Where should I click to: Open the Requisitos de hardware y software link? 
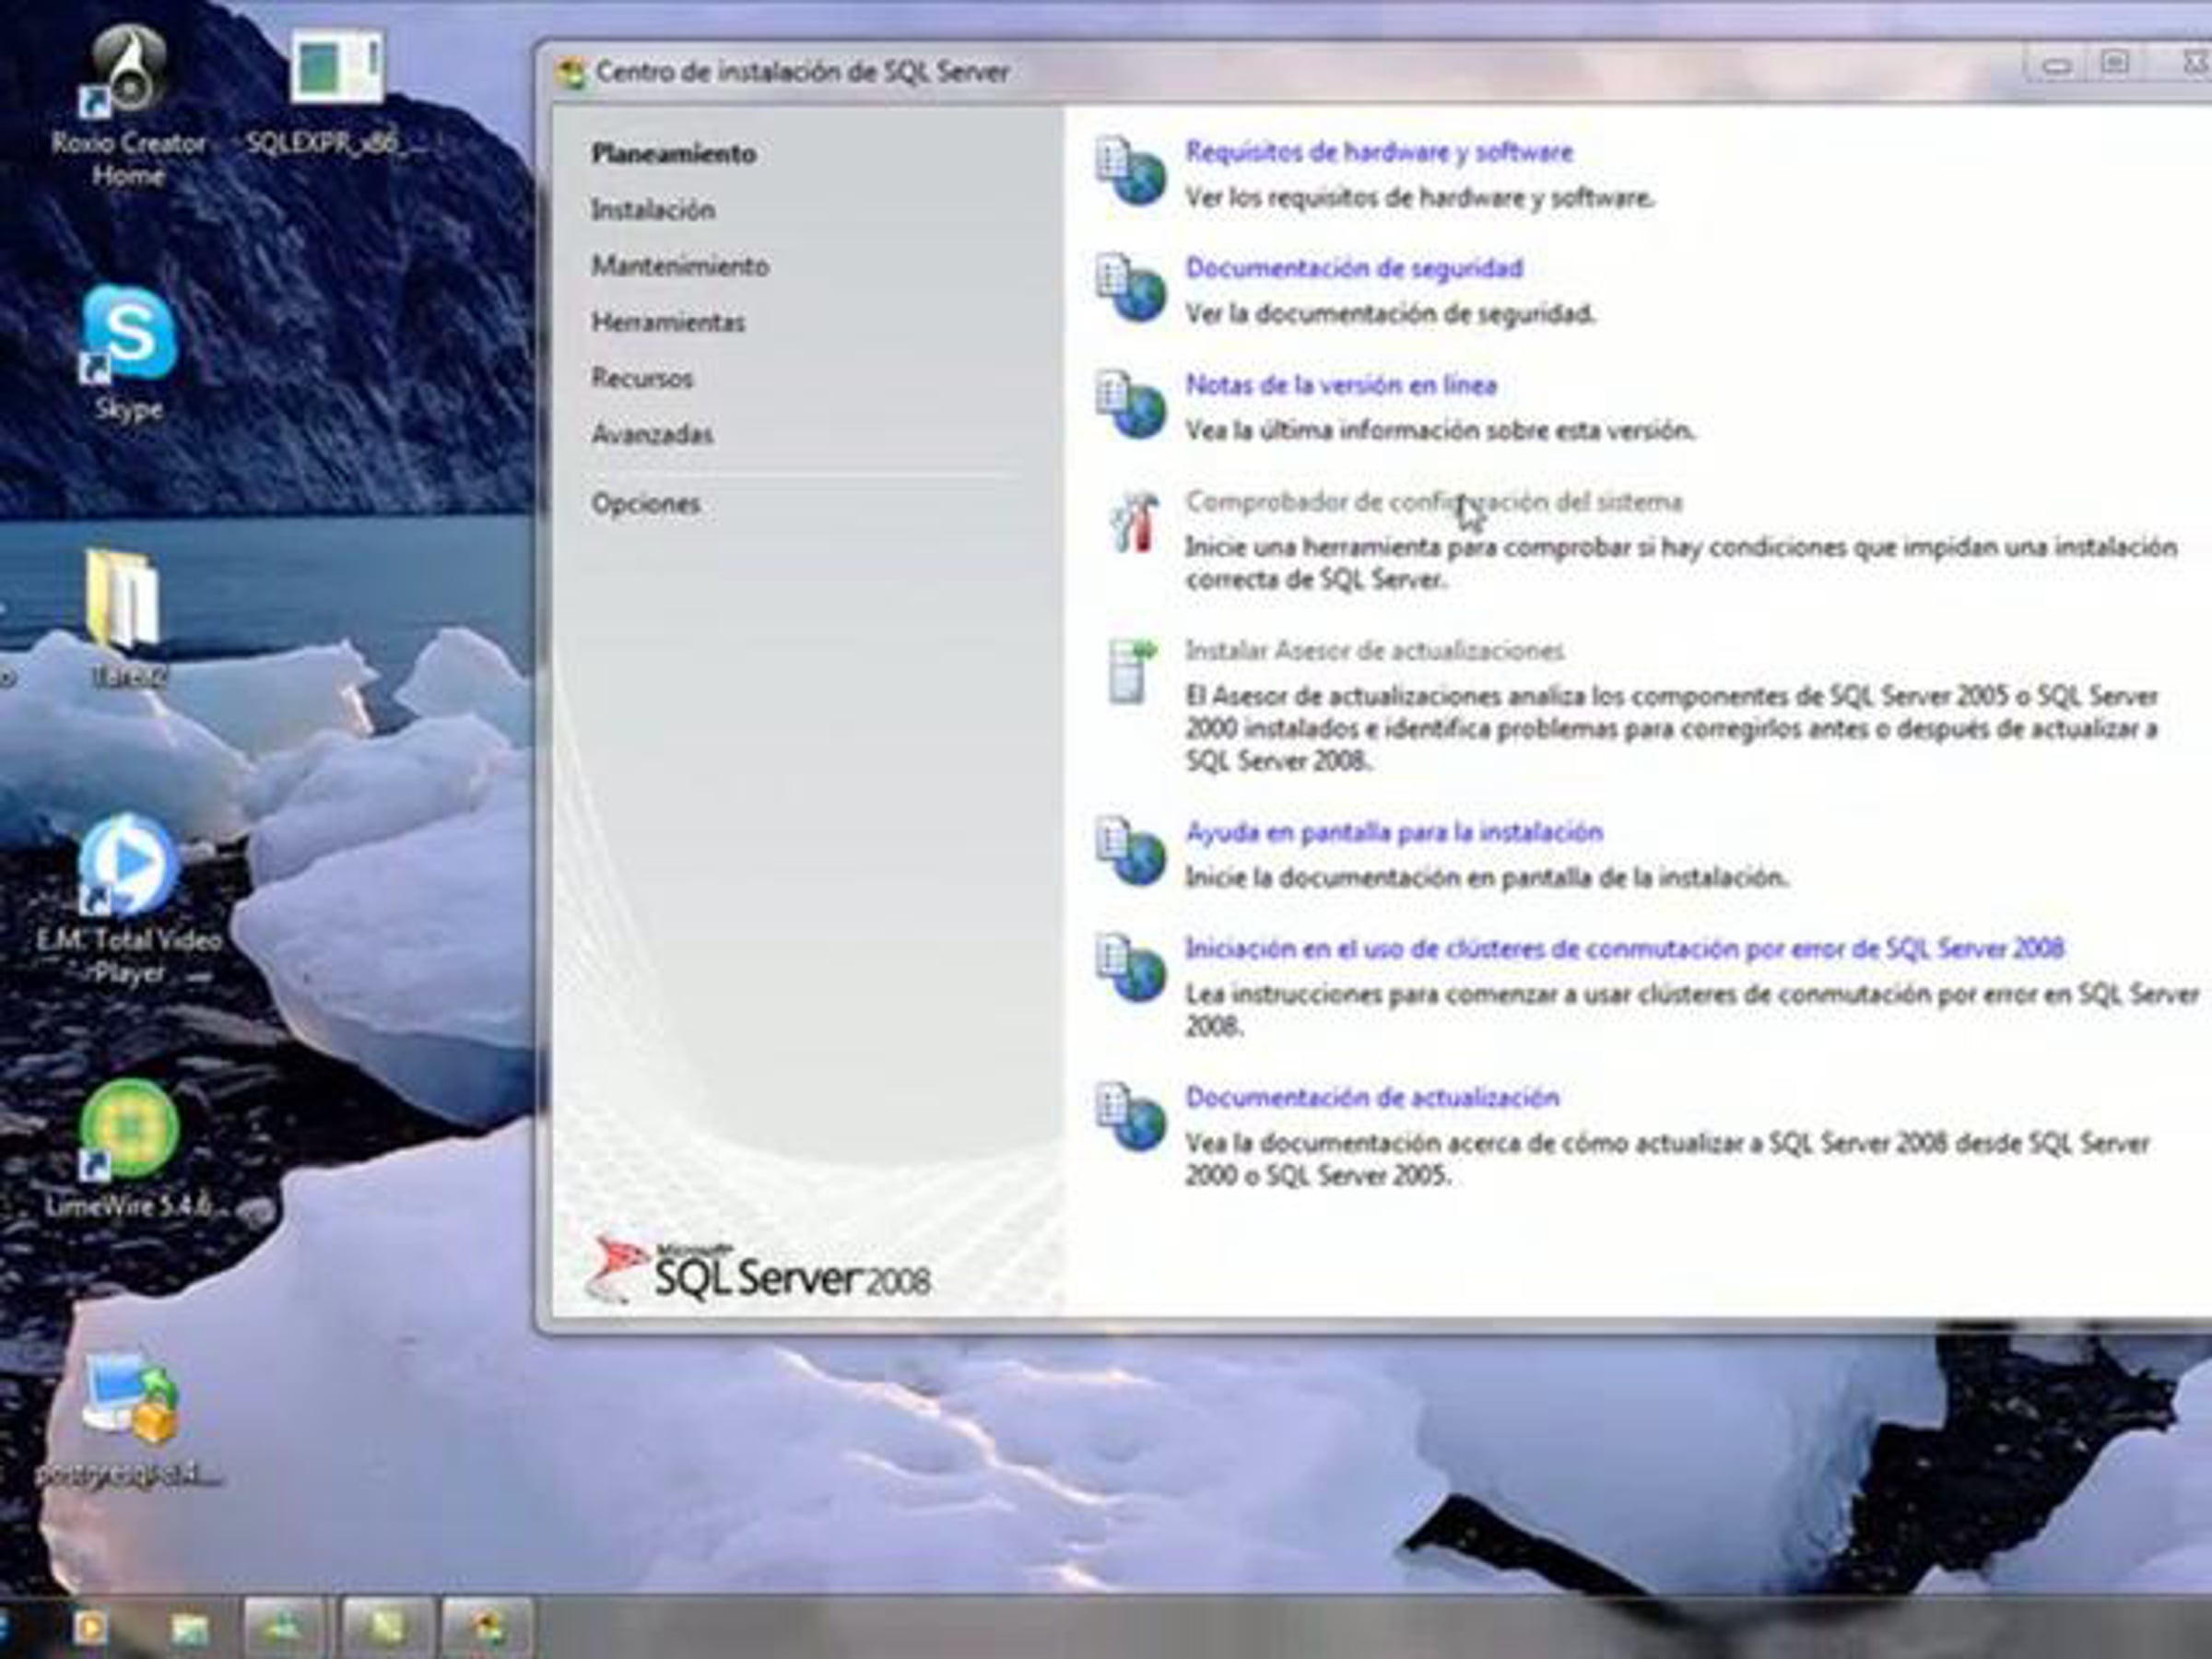[1379, 151]
